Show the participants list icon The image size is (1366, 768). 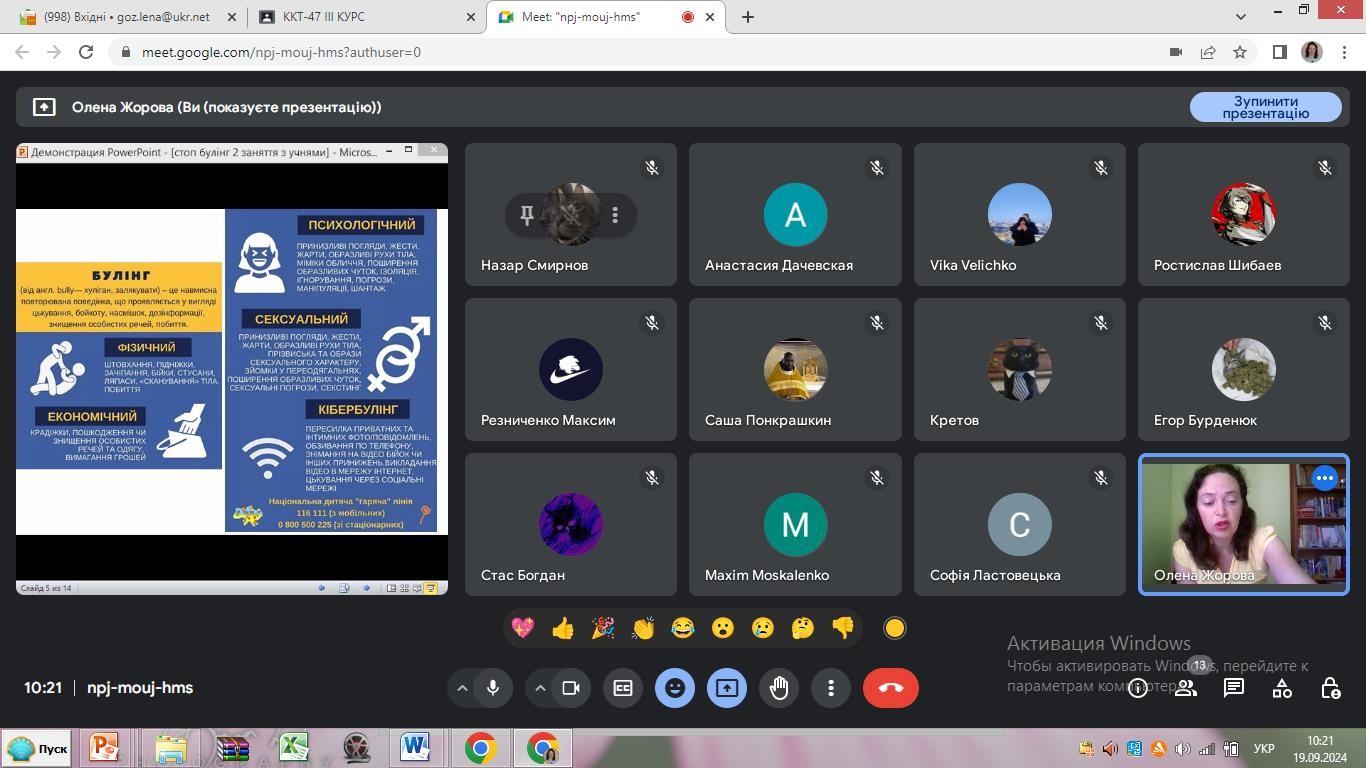point(1186,688)
